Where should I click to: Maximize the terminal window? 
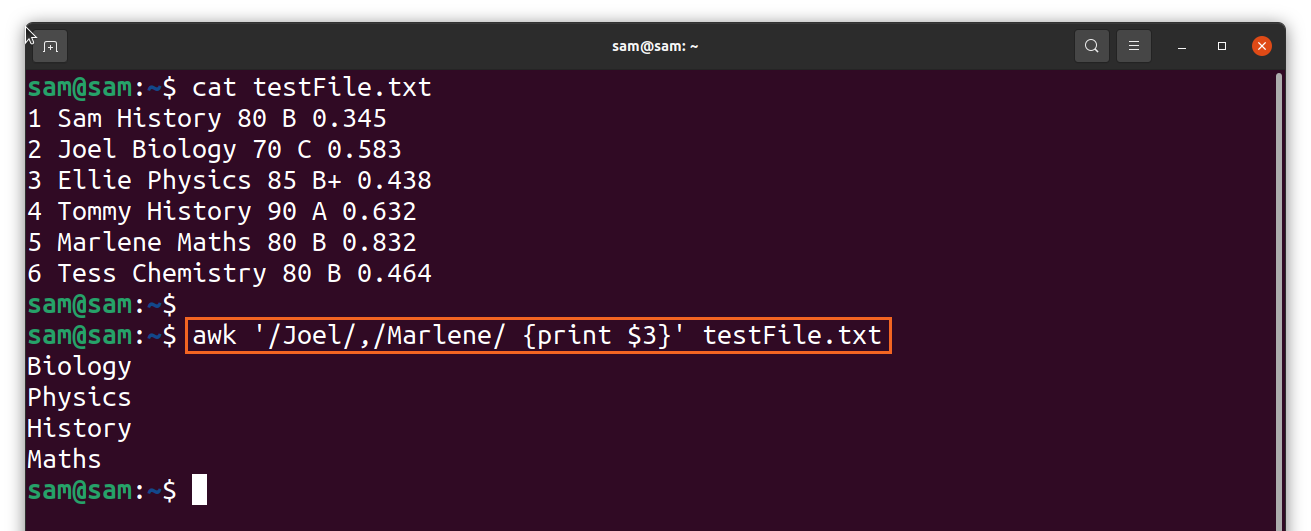click(1222, 46)
